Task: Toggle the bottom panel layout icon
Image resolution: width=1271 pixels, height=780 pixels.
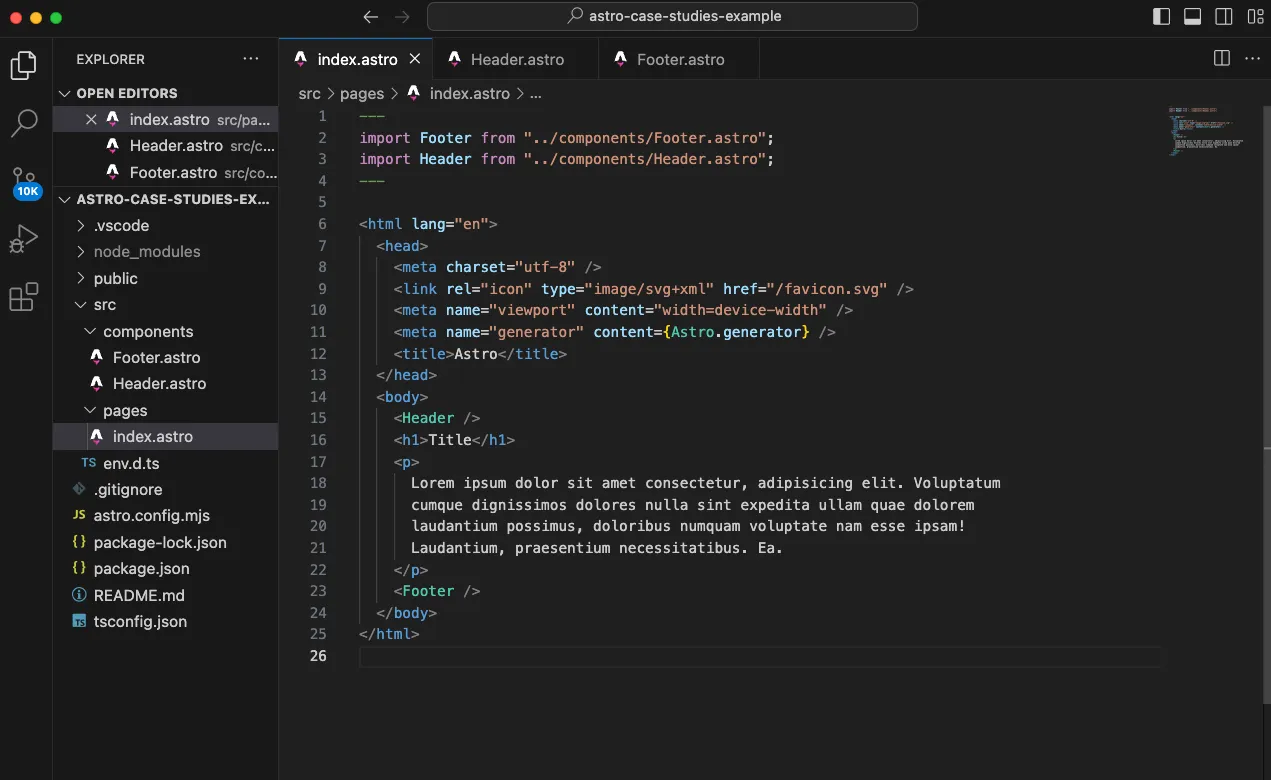Action: (x=1192, y=17)
